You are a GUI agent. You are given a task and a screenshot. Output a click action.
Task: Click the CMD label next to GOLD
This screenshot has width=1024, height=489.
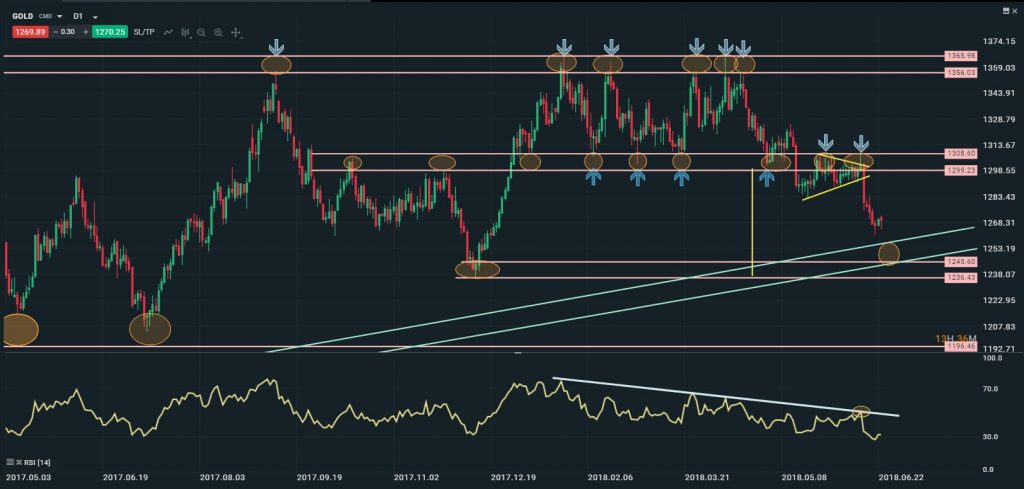pos(45,16)
